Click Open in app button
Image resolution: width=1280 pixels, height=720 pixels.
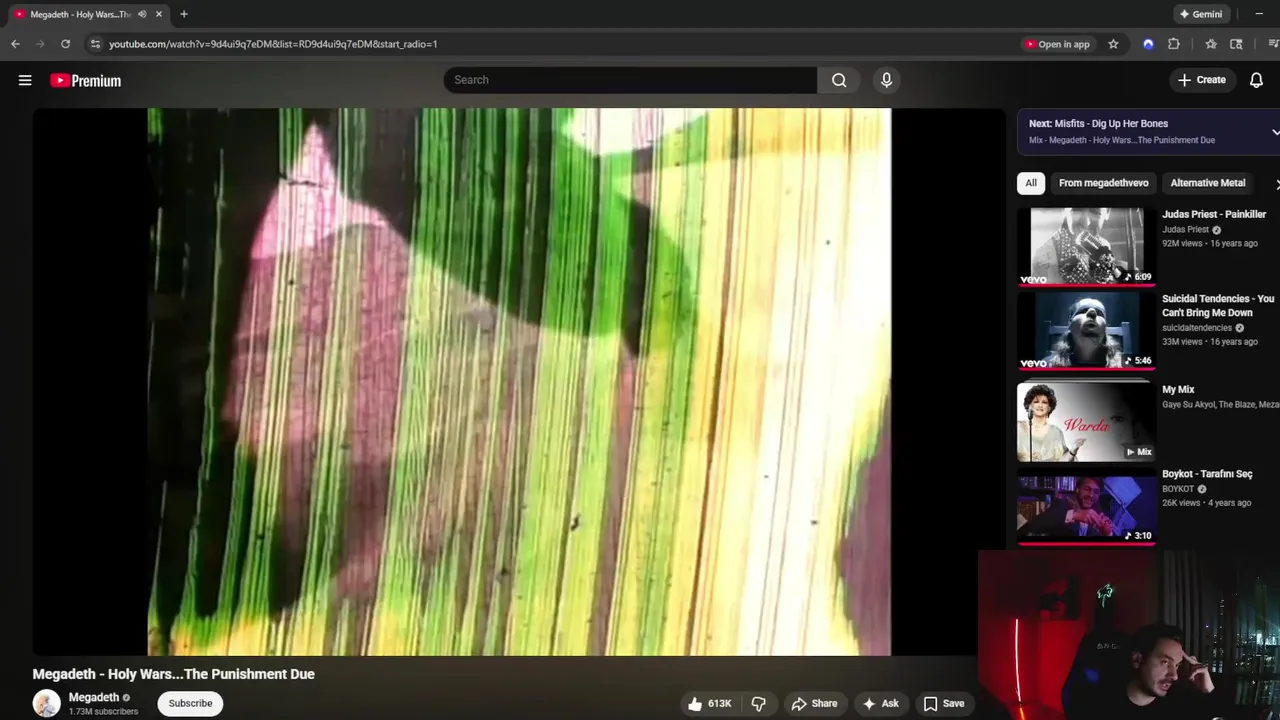point(1057,44)
